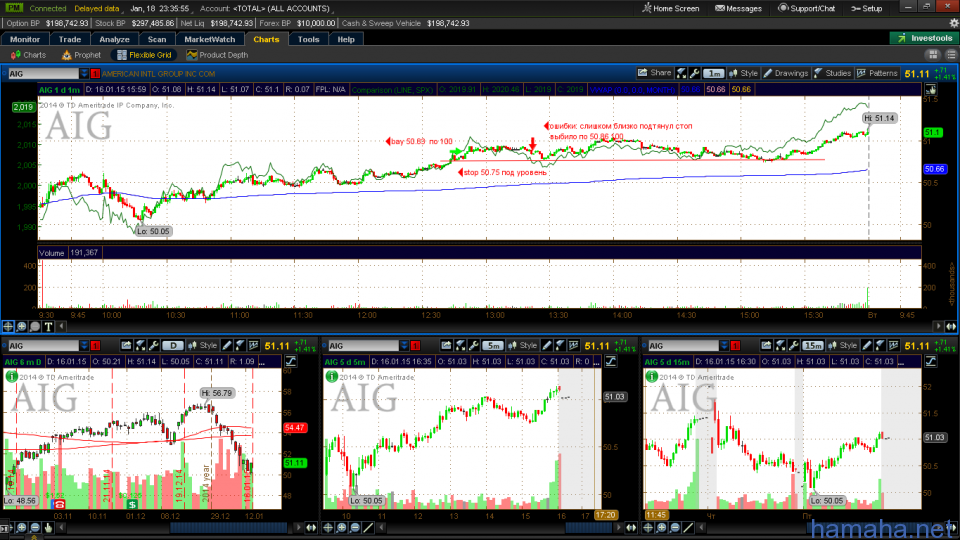Open the 1m timeframe selector on main chart

pos(713,73)
